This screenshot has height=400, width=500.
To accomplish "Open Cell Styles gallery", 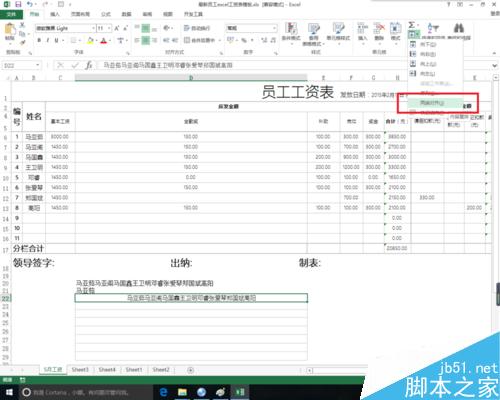I will point(338,33).
